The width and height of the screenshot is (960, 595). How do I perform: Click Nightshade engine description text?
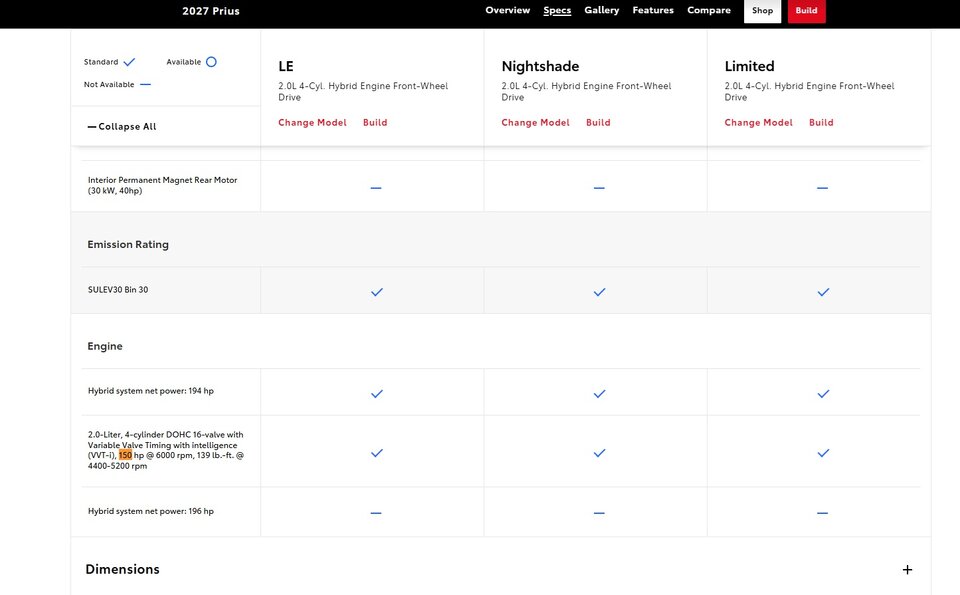(587, 91)
